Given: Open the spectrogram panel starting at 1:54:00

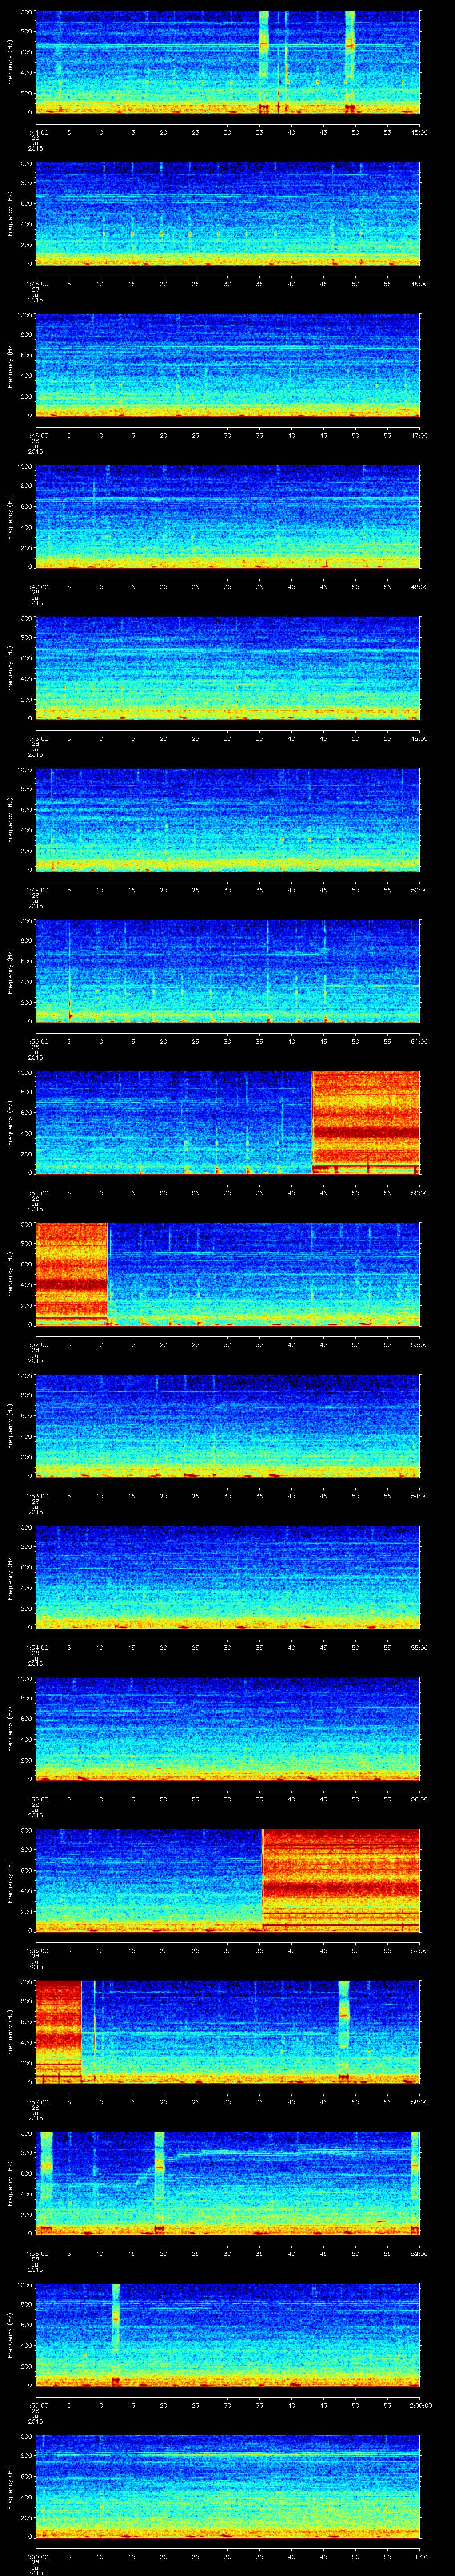Looking at the screenshot, I should tap(228, 1577).
